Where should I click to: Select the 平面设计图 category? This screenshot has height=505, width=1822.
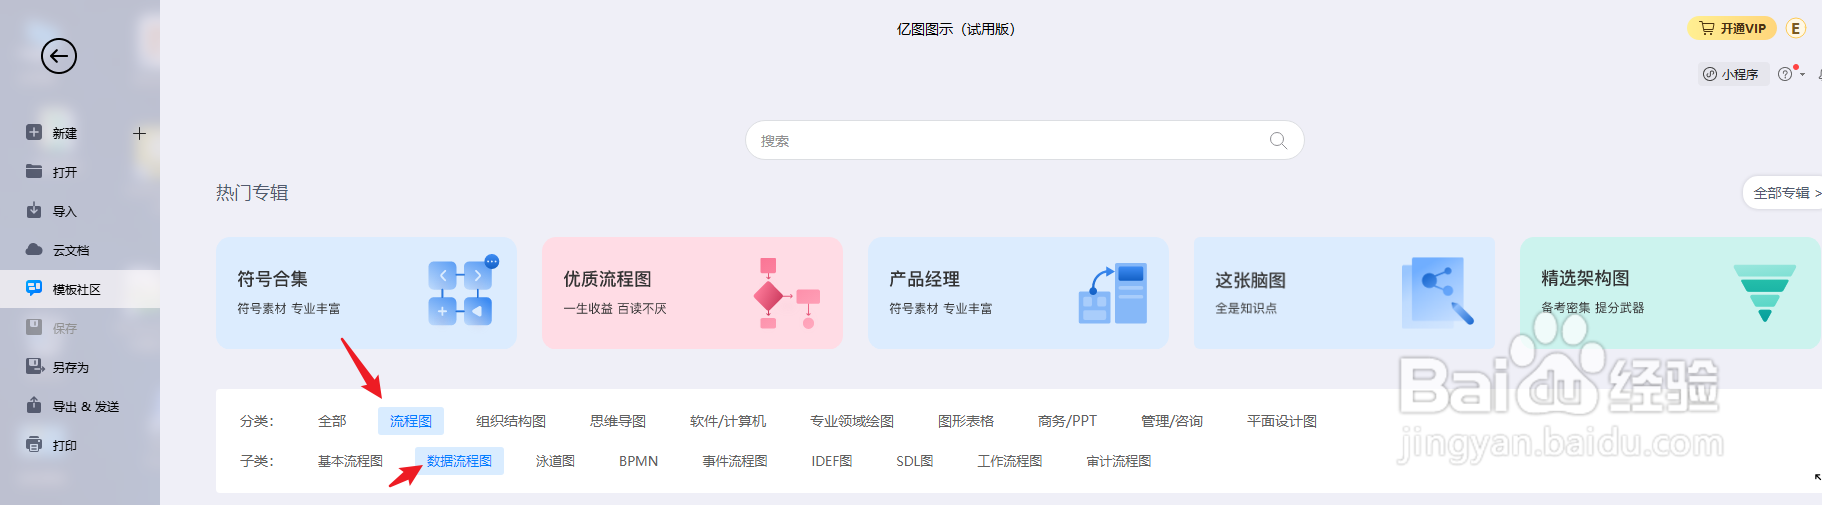1282,421
